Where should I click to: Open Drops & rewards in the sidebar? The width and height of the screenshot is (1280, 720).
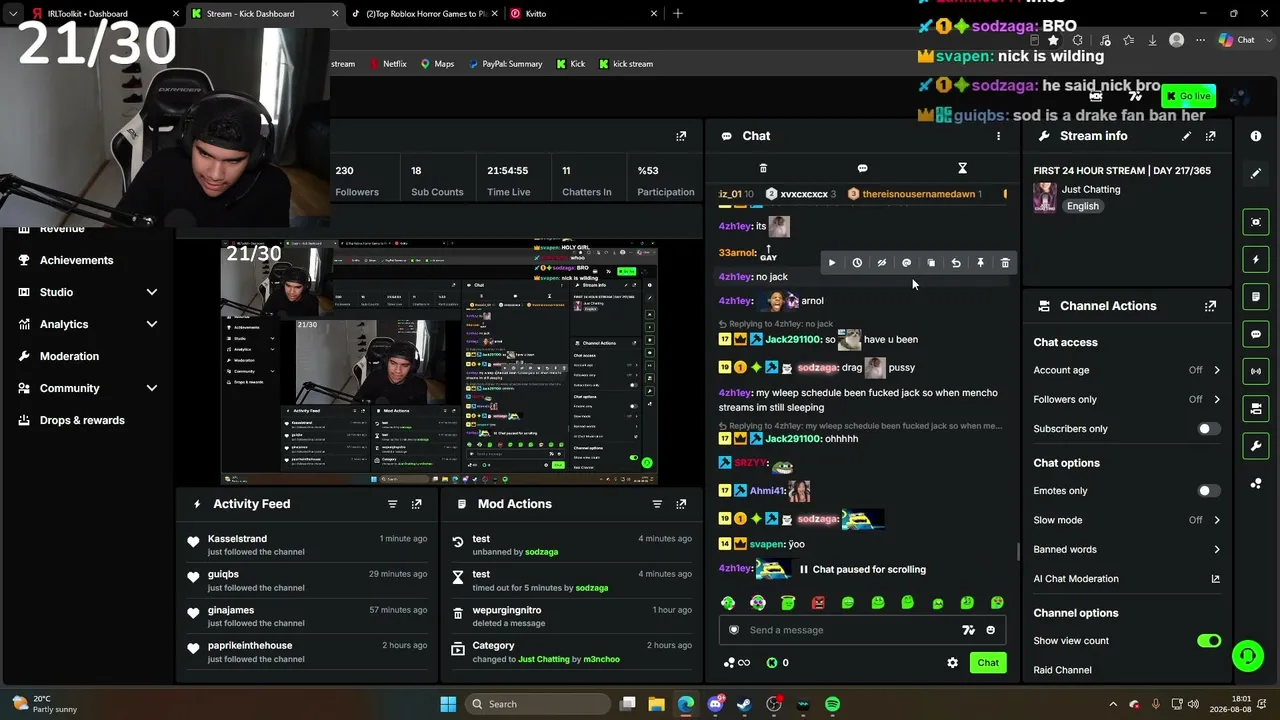click(82, 420)
